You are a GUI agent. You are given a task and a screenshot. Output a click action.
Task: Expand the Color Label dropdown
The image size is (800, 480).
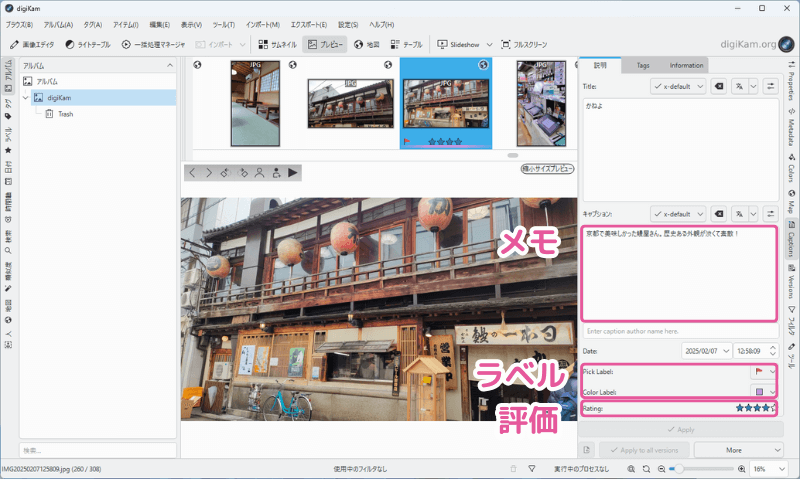pos(764,391)
